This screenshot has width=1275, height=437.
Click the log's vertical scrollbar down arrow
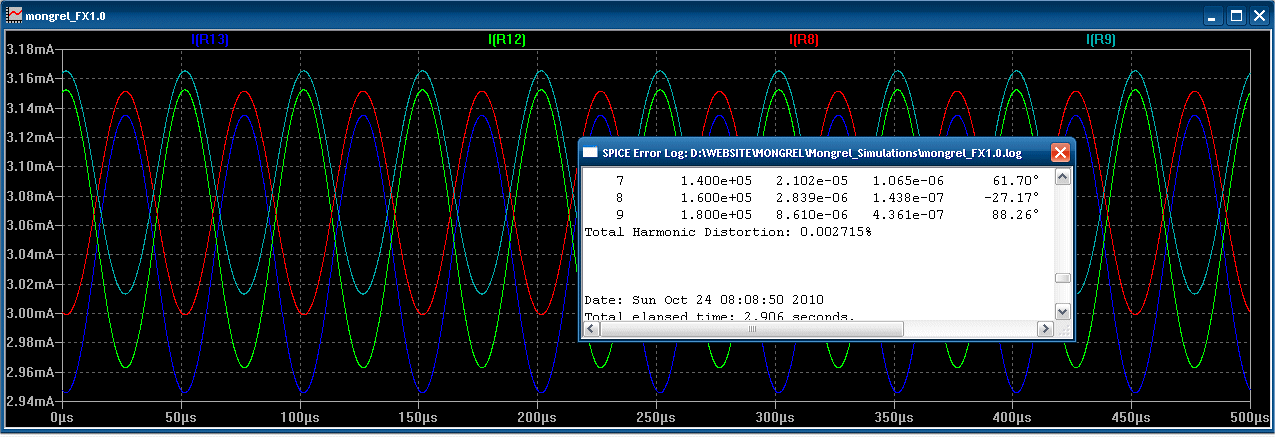pos(1063,311)
